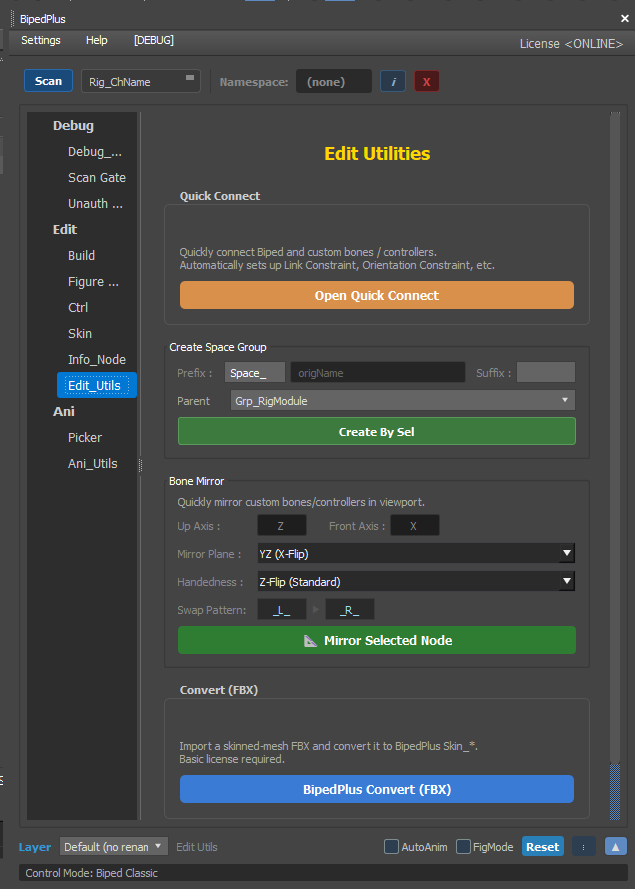This screenshot has height=889, width=635.
Task: Click the Swap Pattern _L_ field
Action: click(282, 609)
